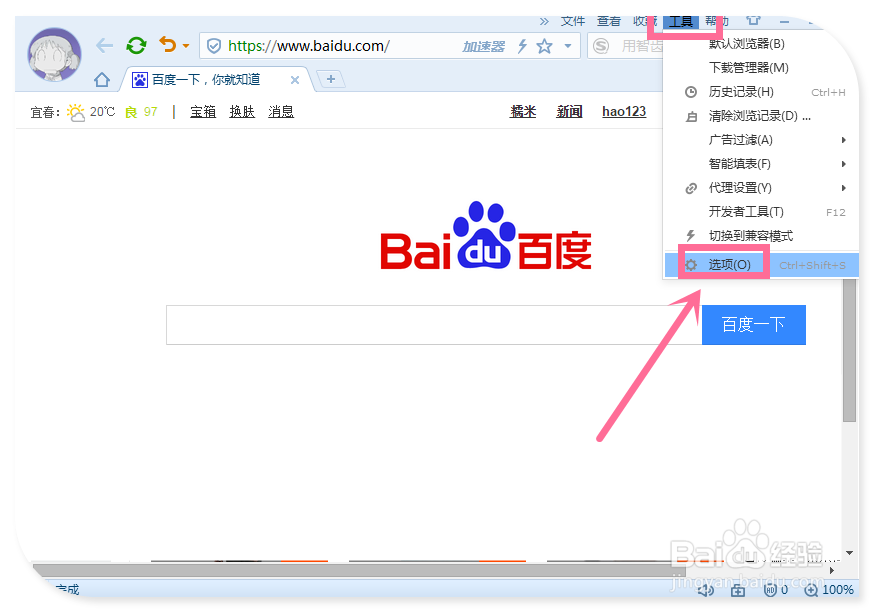
Task: Click the Sogou search engine icon
Action: pyautogui.click(x=601, y=46)
